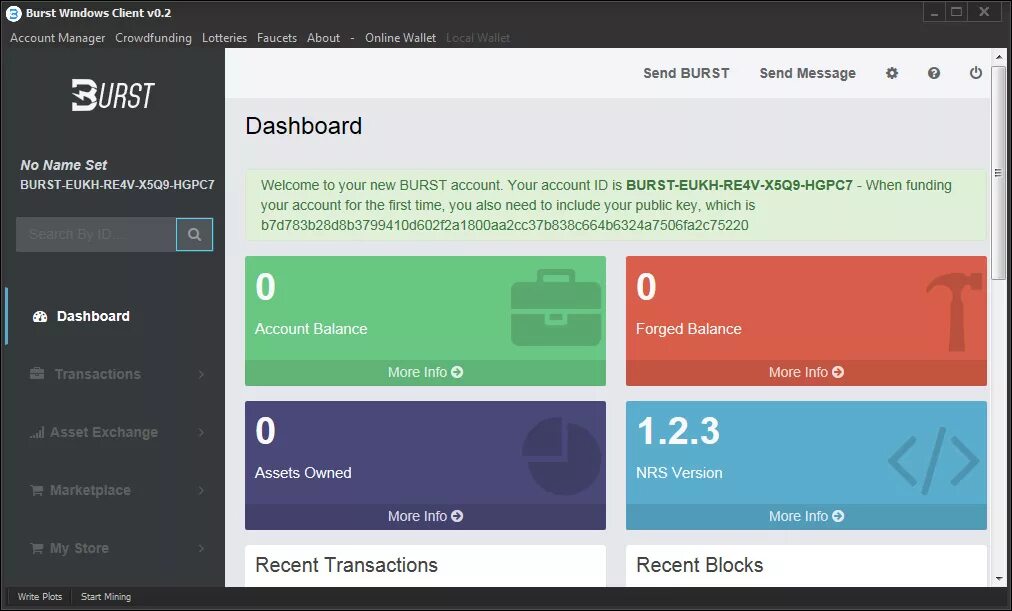Click the scrollbar down arrow
The width and height of the screenshot is (1012, 611).
click(x=999, y=579)
